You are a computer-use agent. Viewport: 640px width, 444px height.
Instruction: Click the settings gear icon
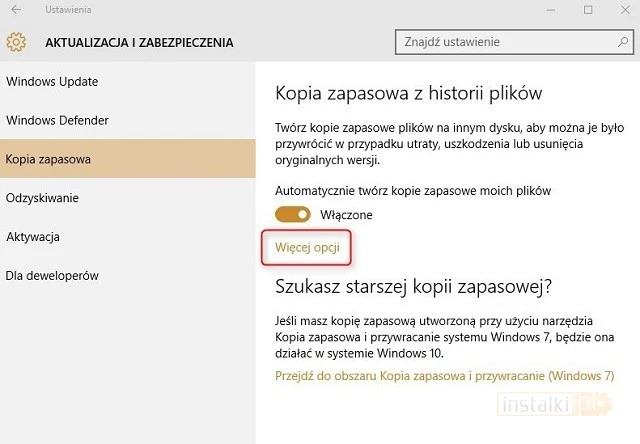tap(16, 43)
